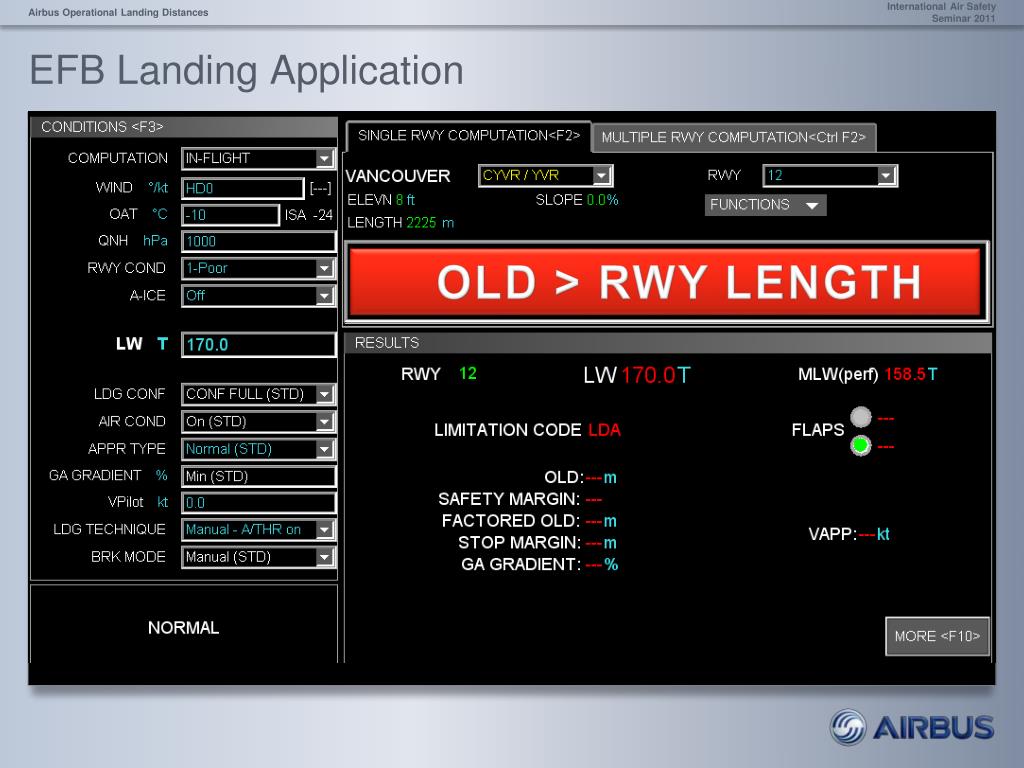Click the QNH field showing 1000
This screenshot has width=1024, height=768.
(259, 241)
